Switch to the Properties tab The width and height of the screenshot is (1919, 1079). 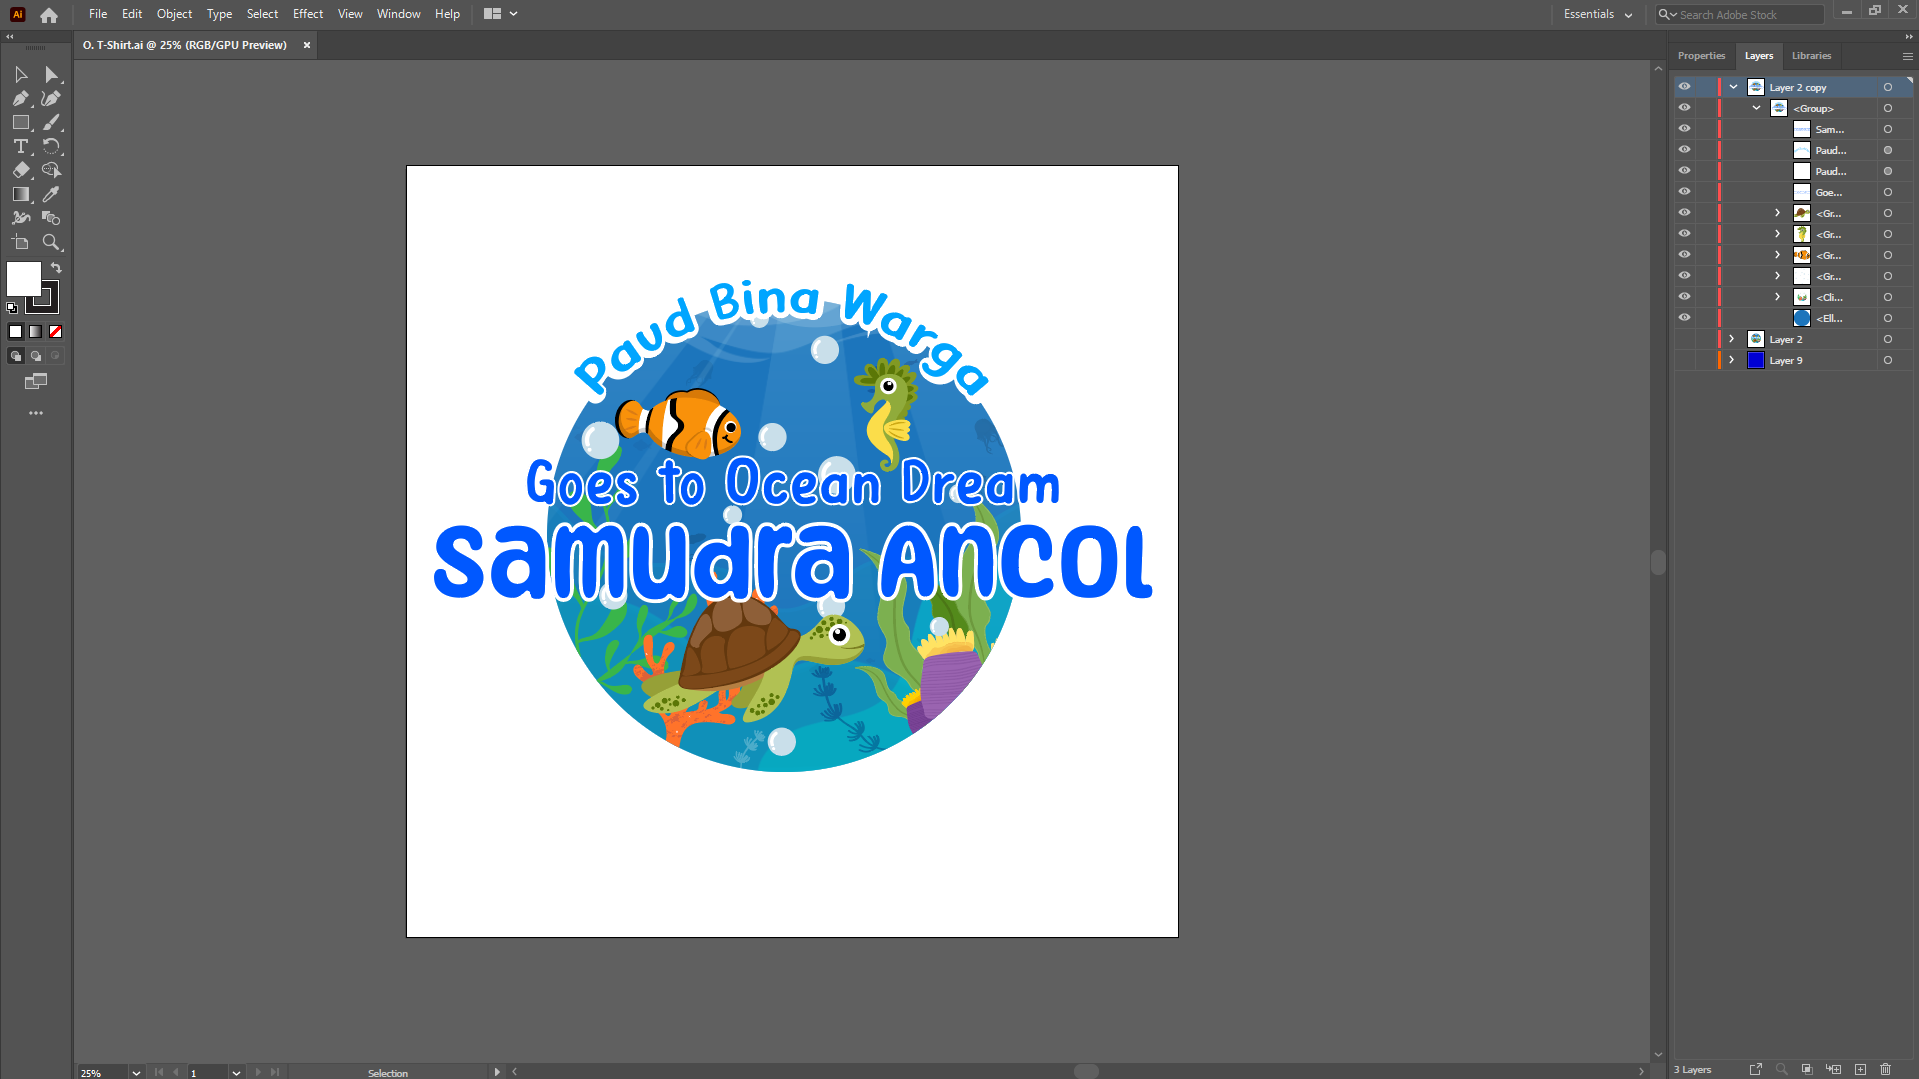(x=1701, y=56)
